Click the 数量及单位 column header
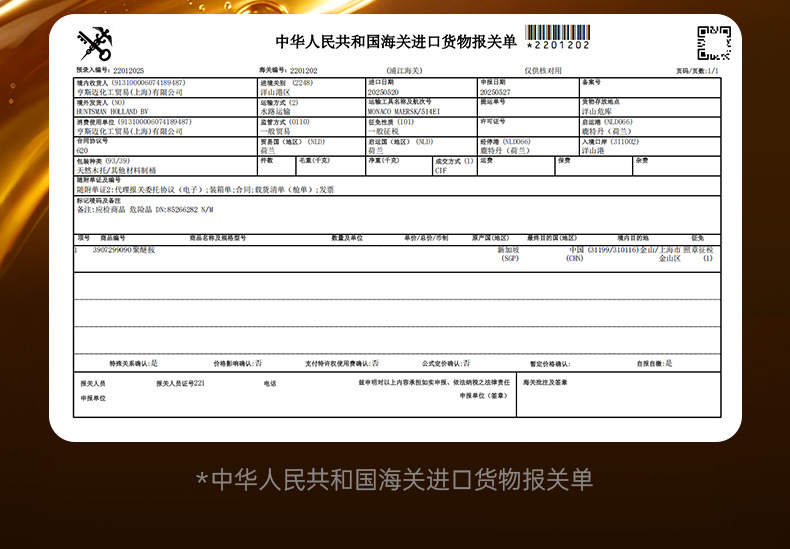Viewport: 790px width, 549px height. 347,238
